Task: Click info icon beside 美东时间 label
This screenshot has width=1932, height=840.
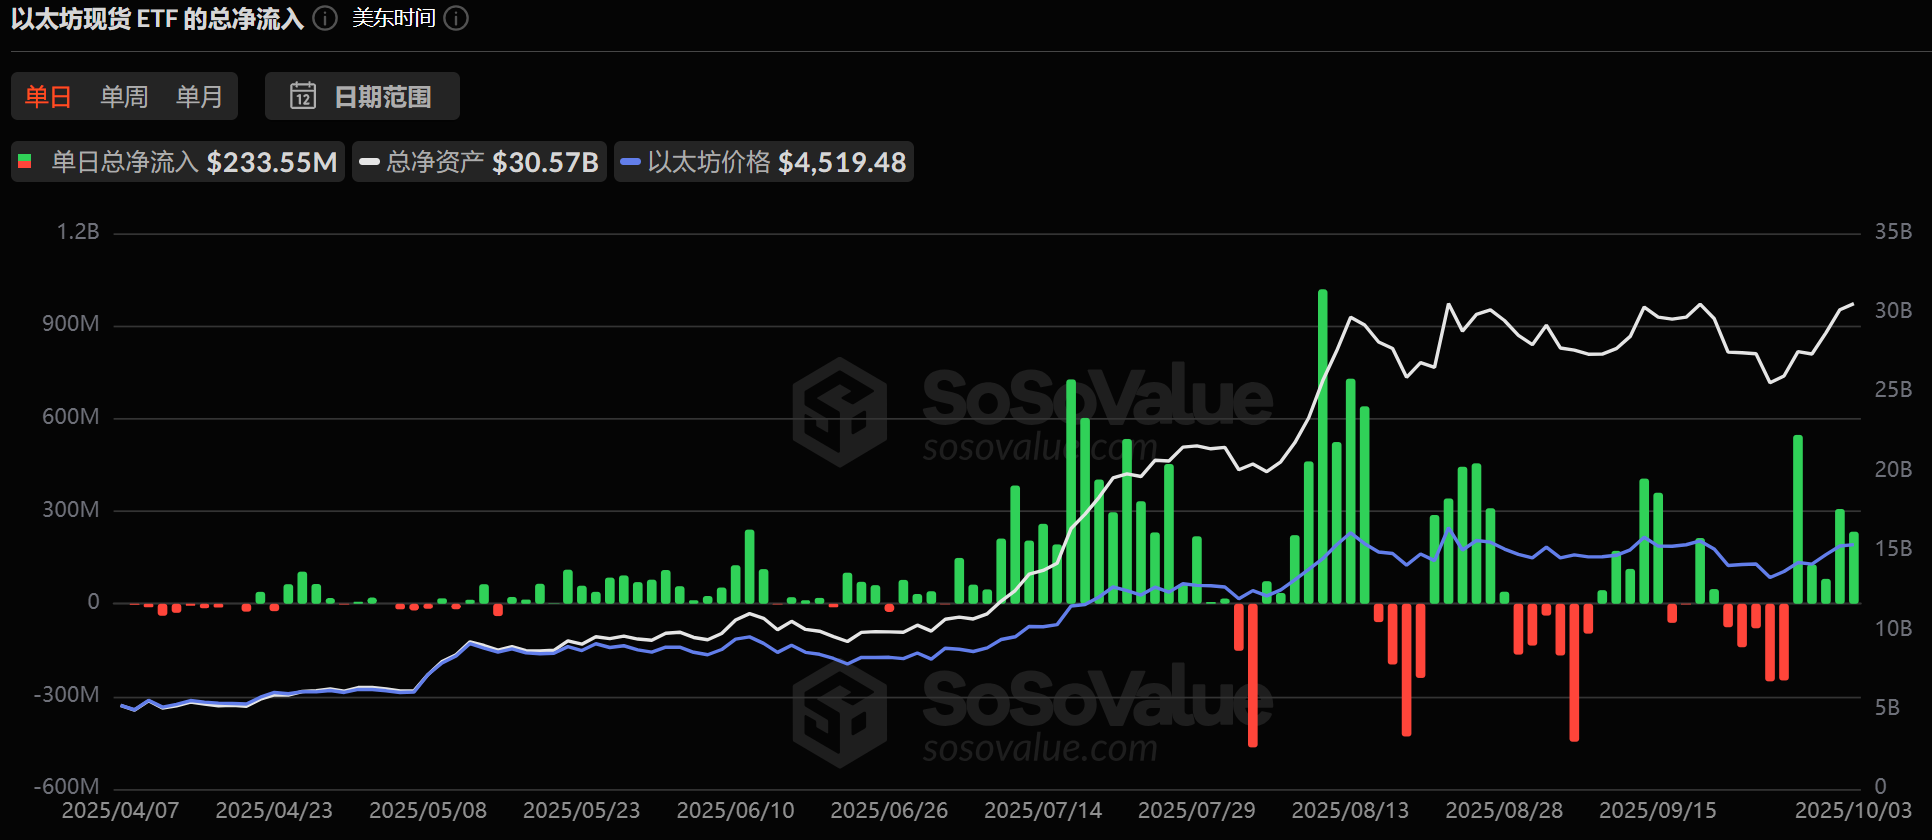Action: 456,19
